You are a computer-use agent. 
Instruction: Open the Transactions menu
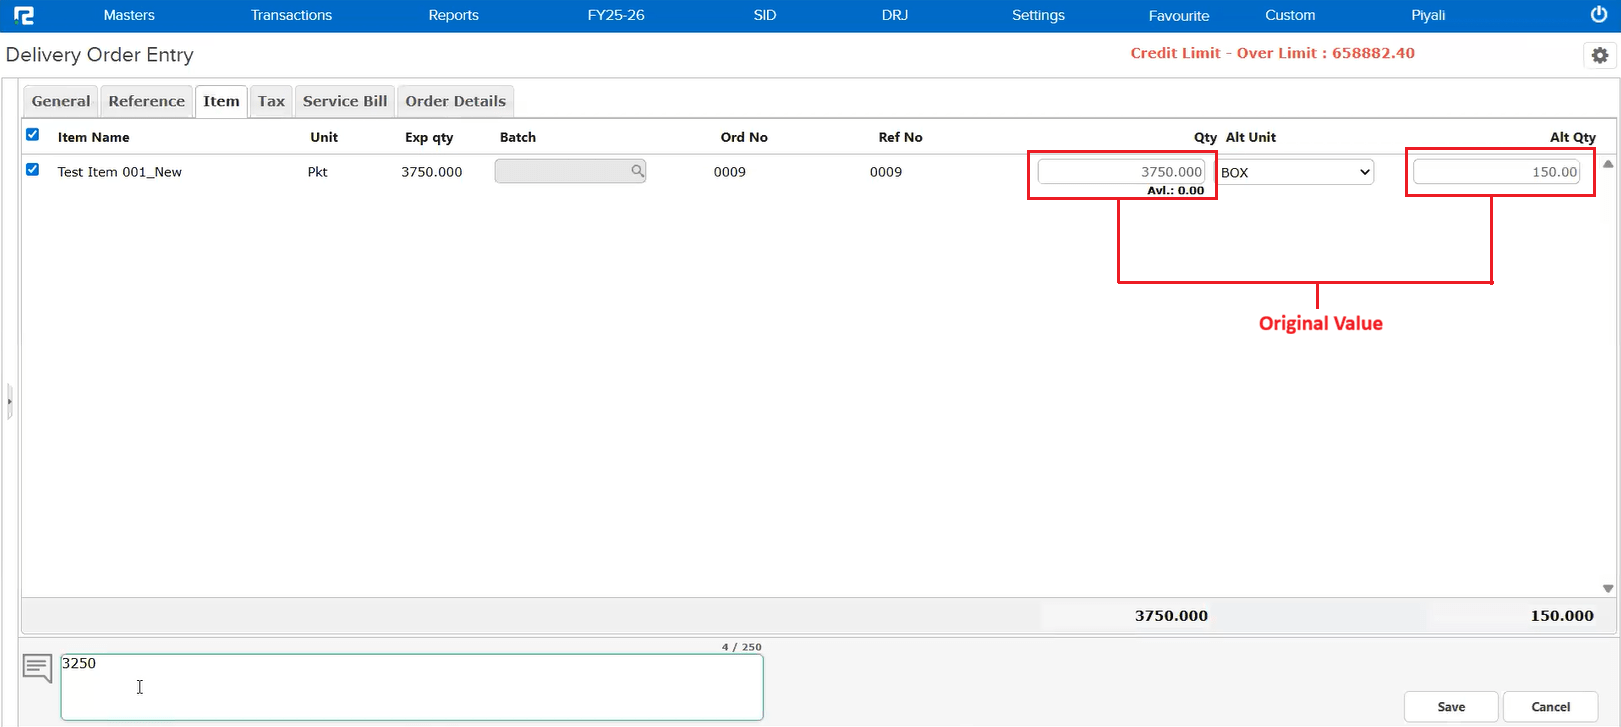coord(291,15)
